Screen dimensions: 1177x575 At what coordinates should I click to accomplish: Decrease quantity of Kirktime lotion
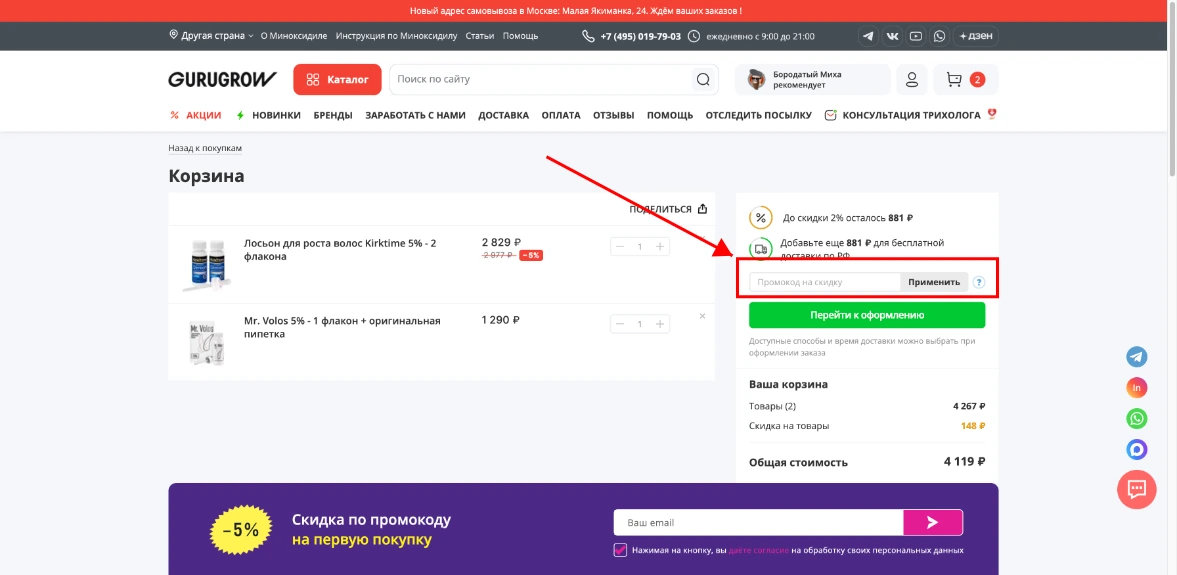(x=620, y=247)
